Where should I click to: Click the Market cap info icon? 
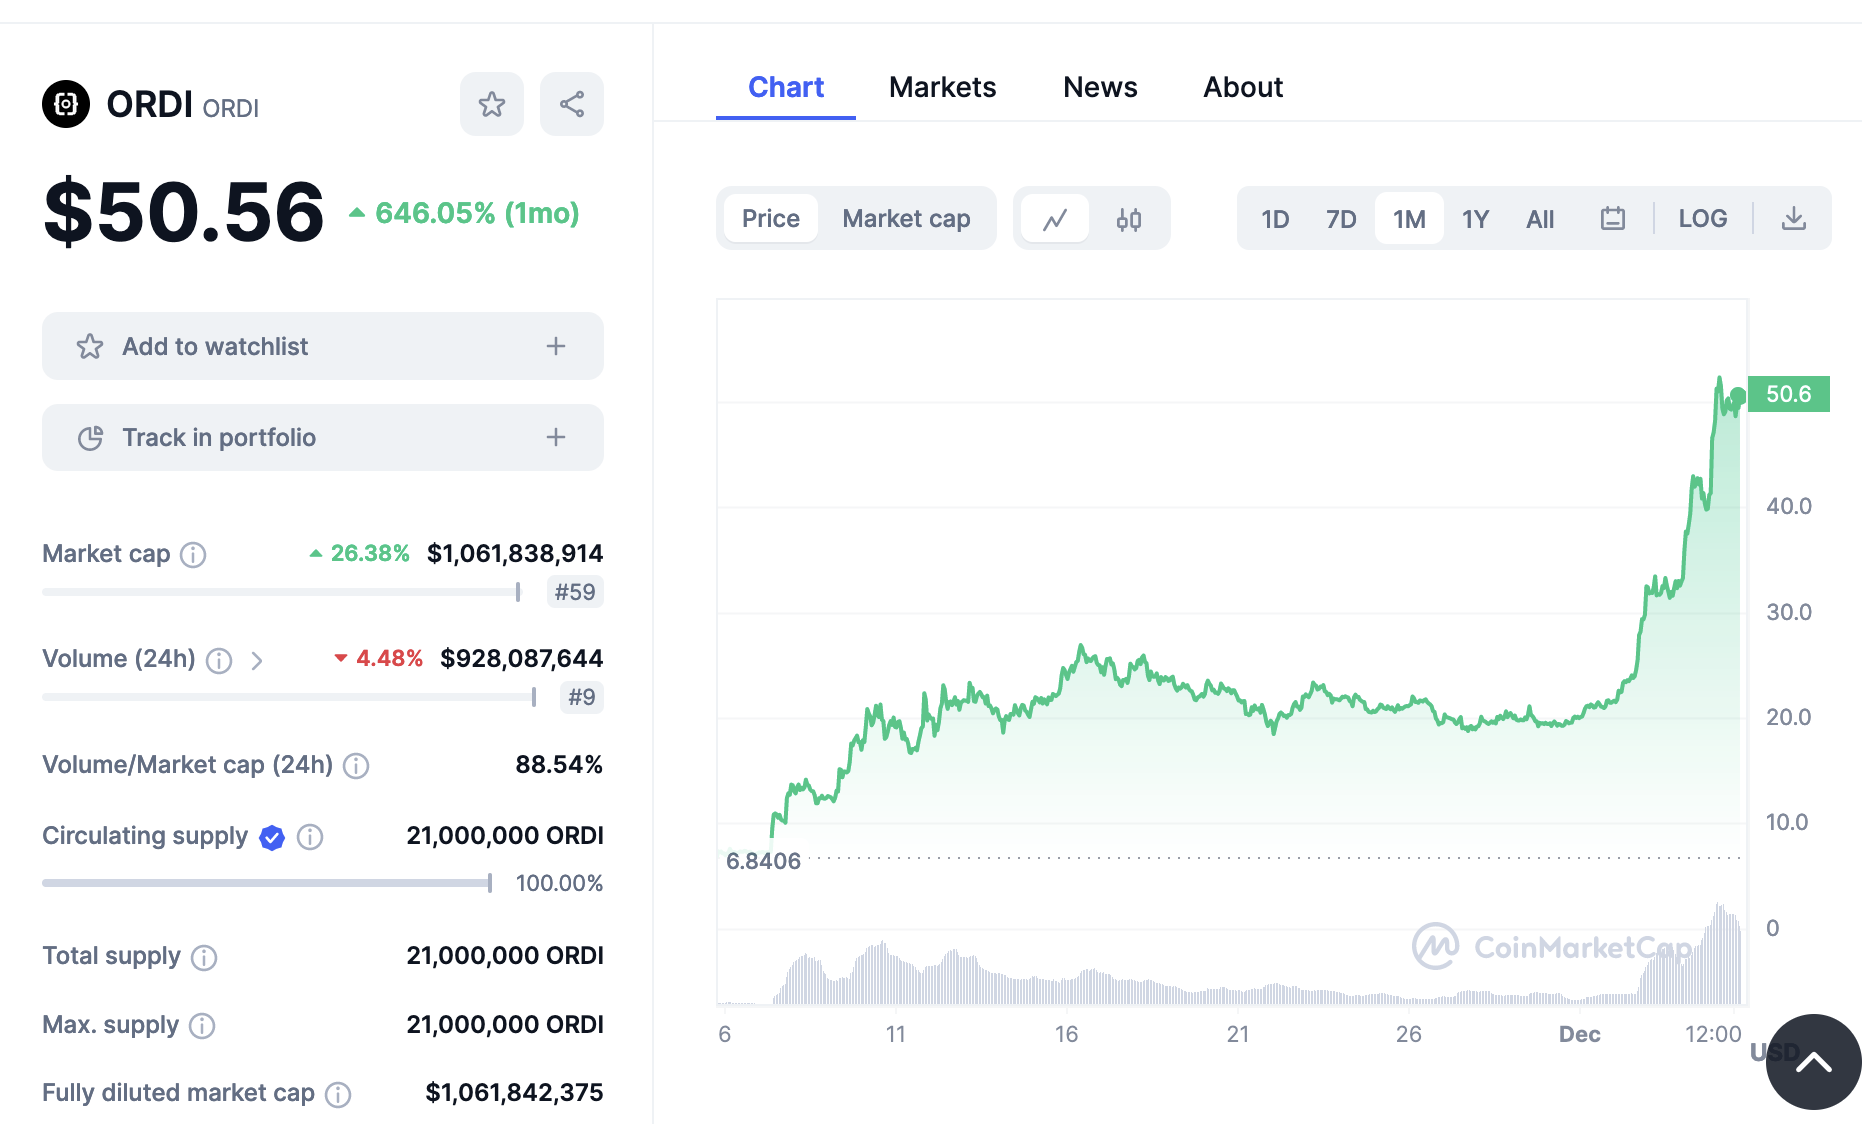pos(193,555)
